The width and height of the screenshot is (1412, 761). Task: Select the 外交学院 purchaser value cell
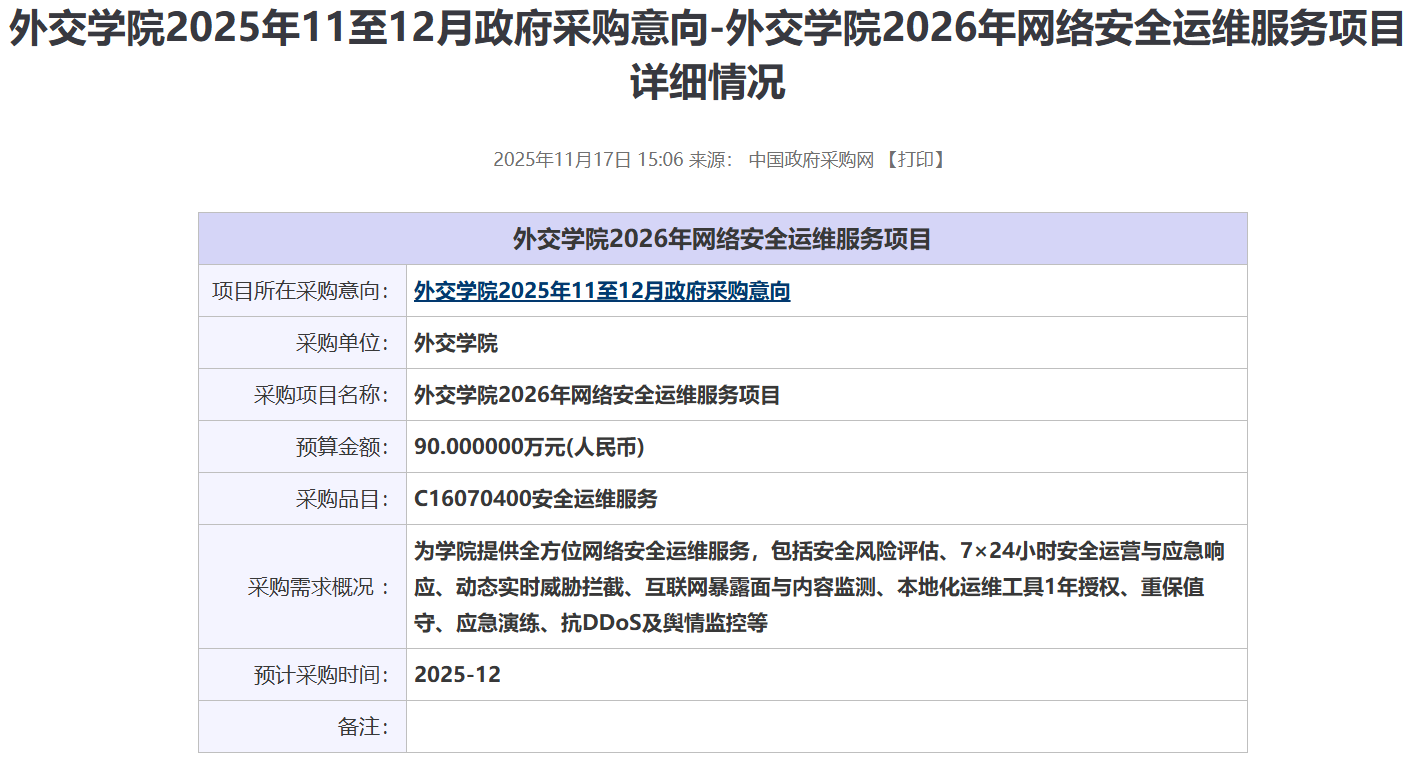coord(456,343)
